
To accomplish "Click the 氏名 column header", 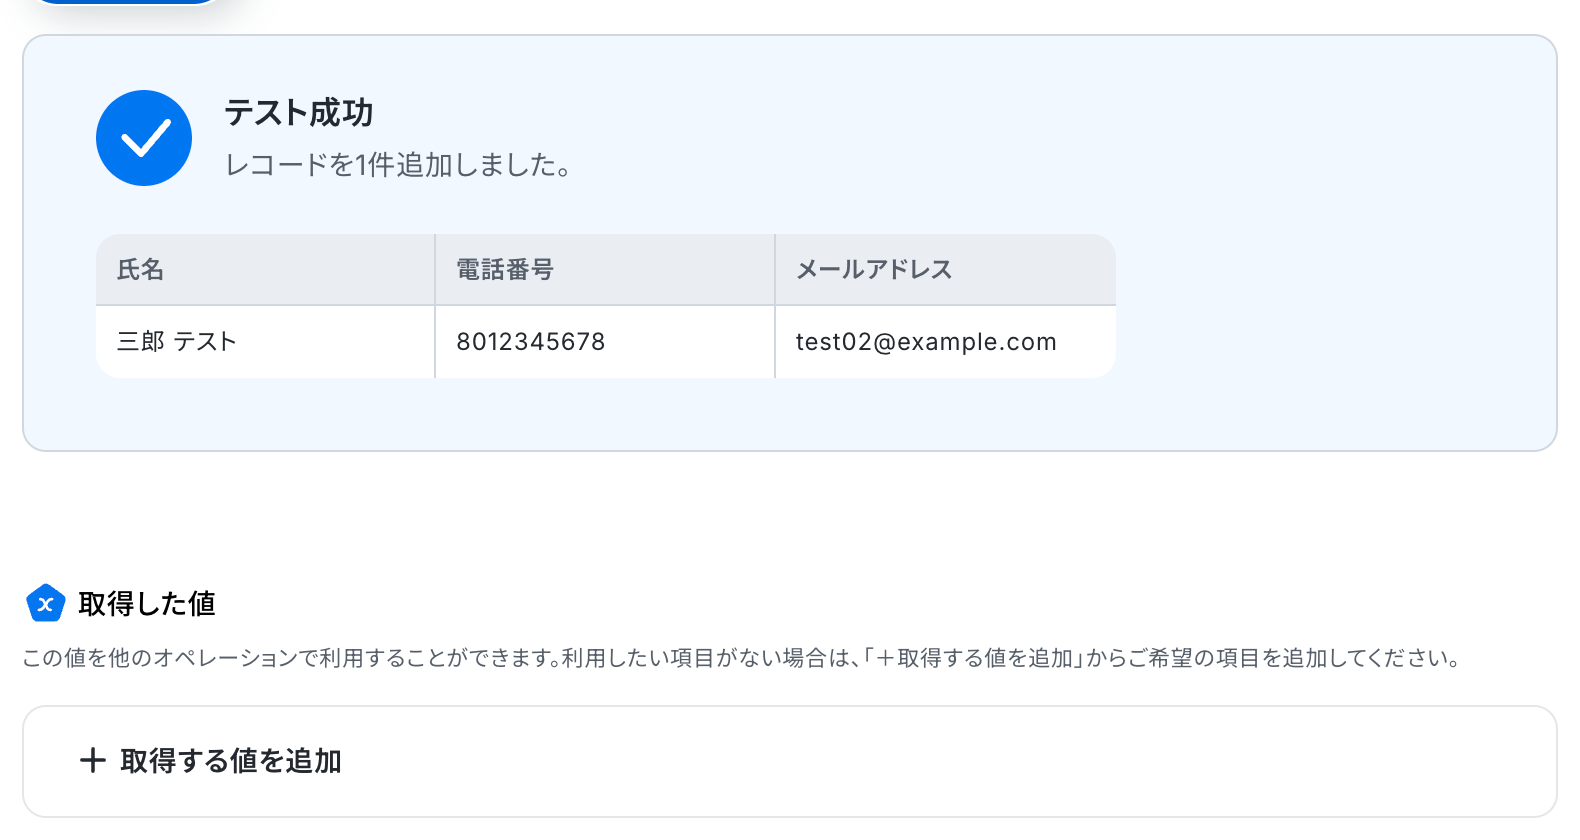I will coord(141,270).
